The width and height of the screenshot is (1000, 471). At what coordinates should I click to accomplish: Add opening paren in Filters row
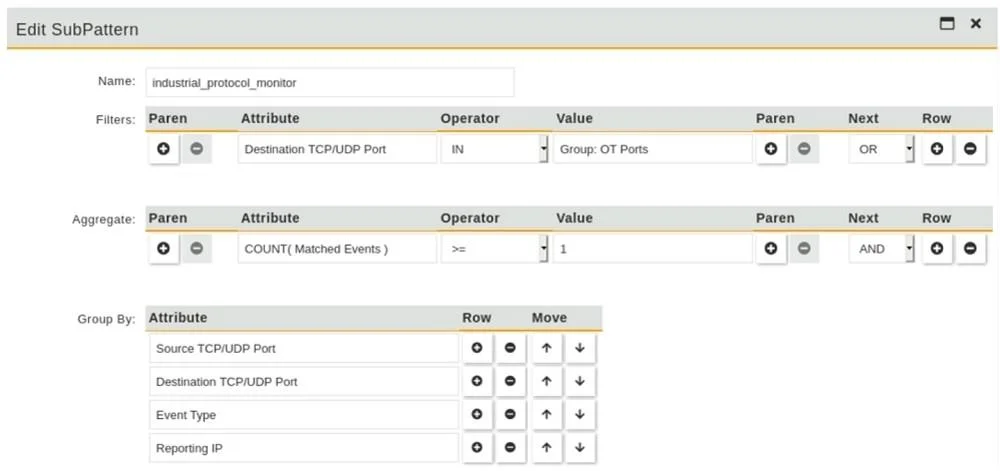point(163,149)
